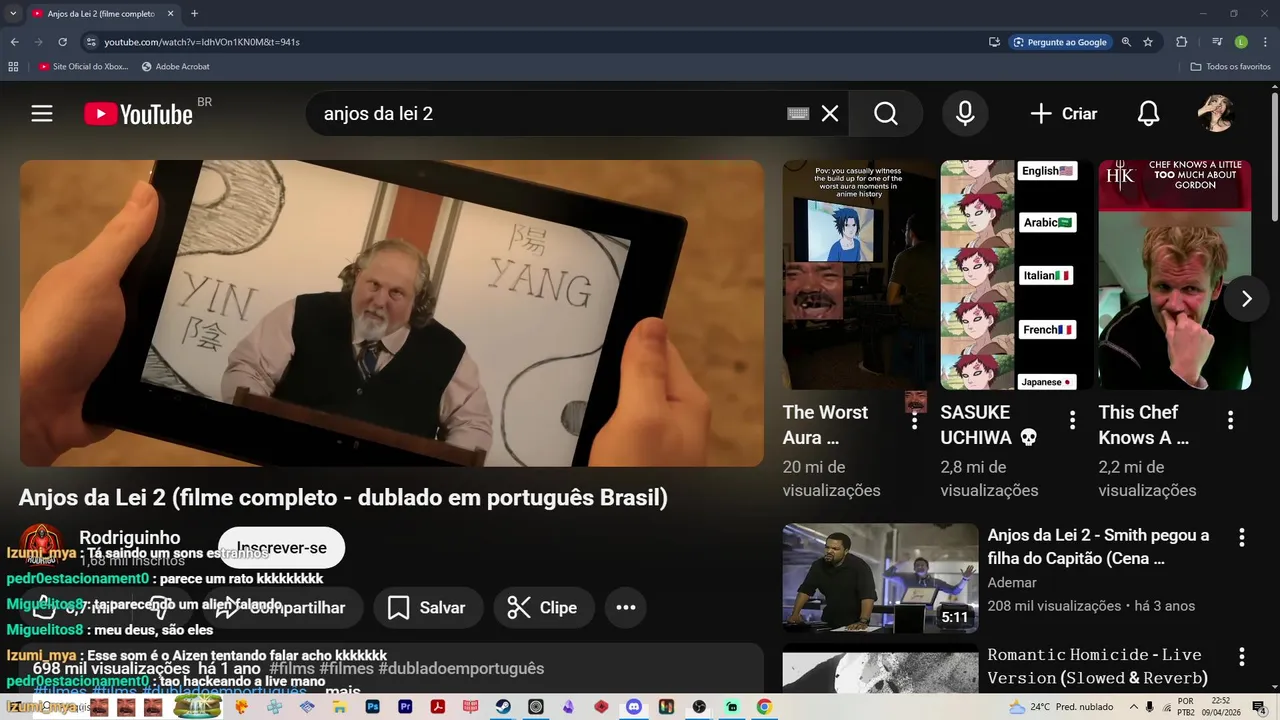This screenshot has width=1280, height=720.
Task: Open Steam from the taskbar
Action: pyautogui.click(x=503, y=707)
